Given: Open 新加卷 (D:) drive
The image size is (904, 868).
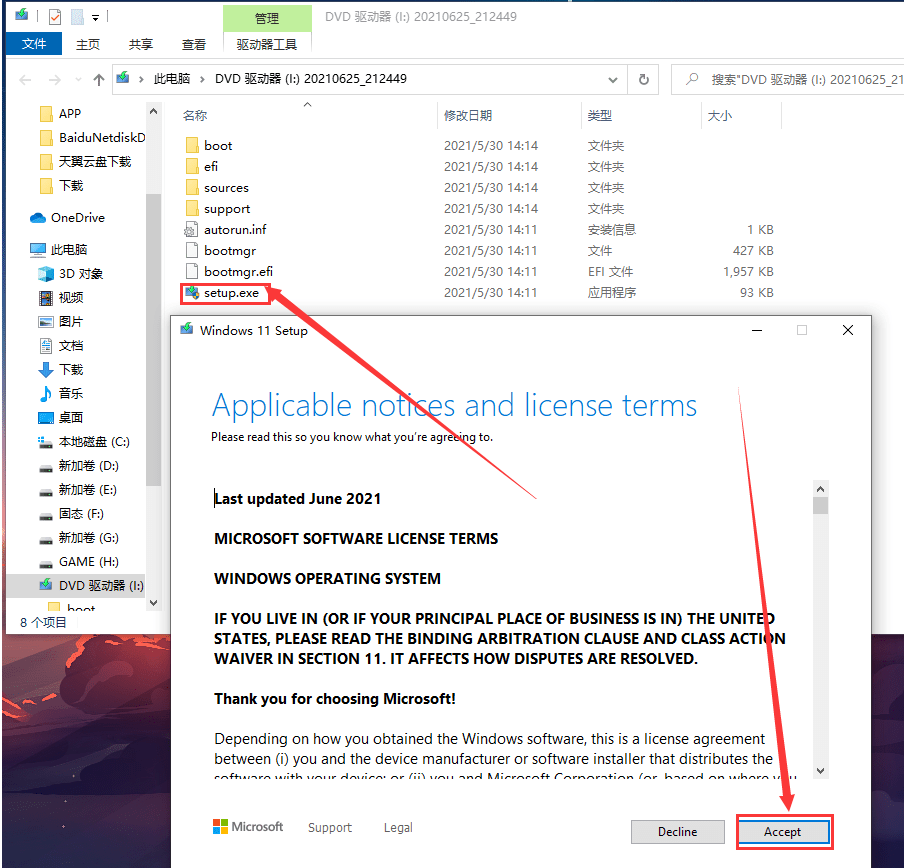Looking at the screenshot, I should pyautogui.click(x=79, y=466).
